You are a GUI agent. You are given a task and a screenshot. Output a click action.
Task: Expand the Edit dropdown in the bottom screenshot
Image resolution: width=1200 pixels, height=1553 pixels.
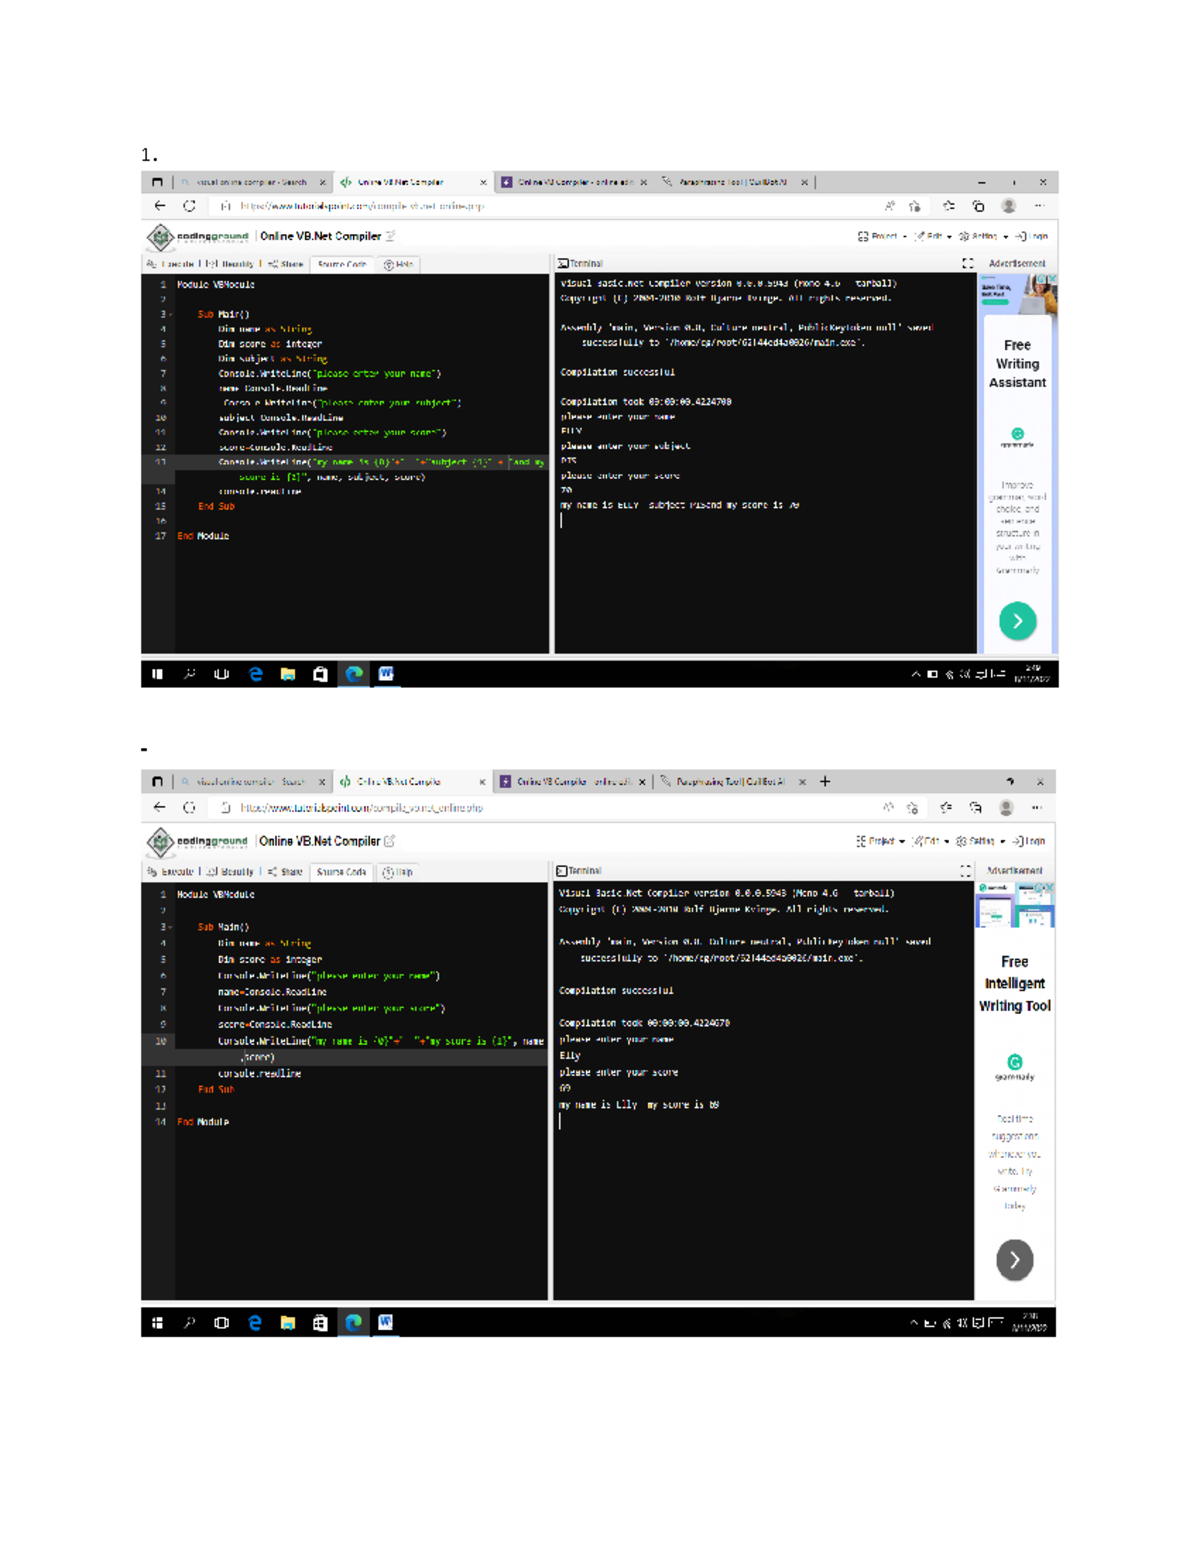[932, 842]
